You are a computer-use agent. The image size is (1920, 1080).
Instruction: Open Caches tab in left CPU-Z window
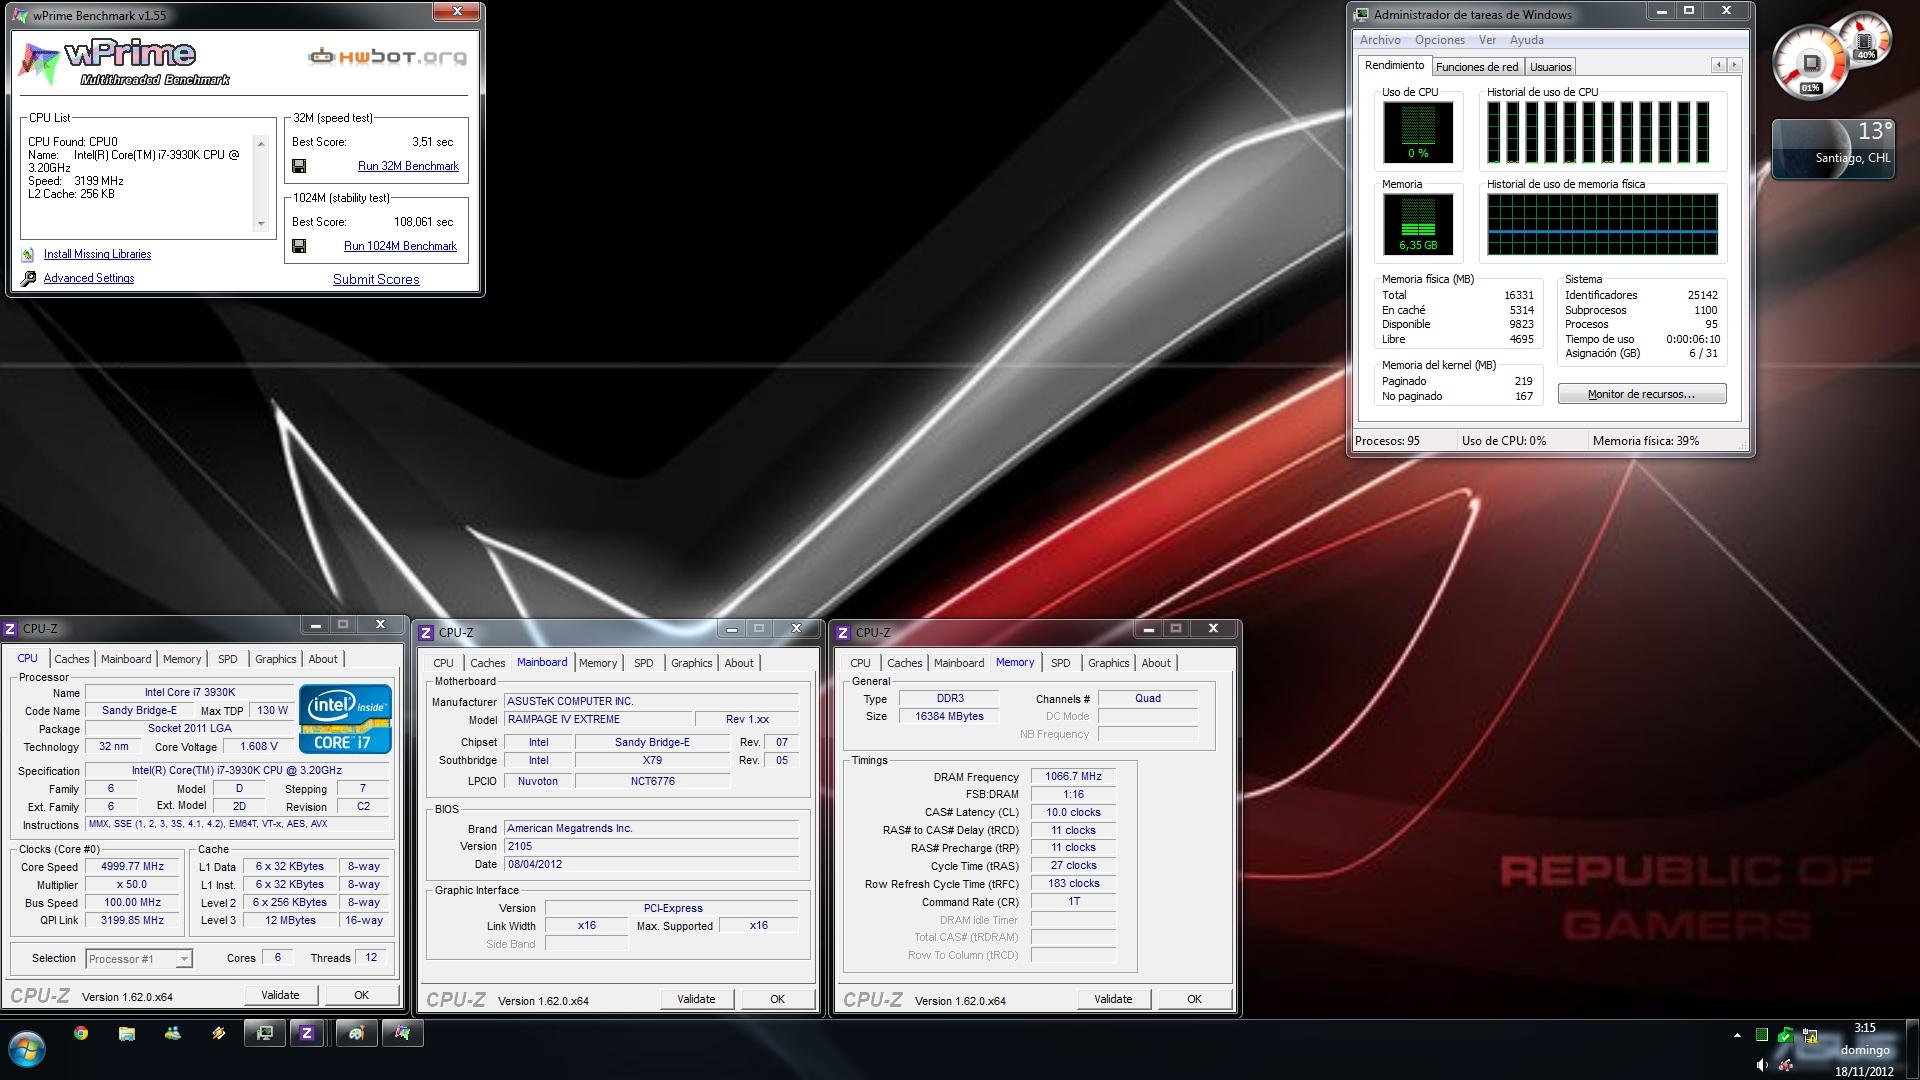[72, 659]
